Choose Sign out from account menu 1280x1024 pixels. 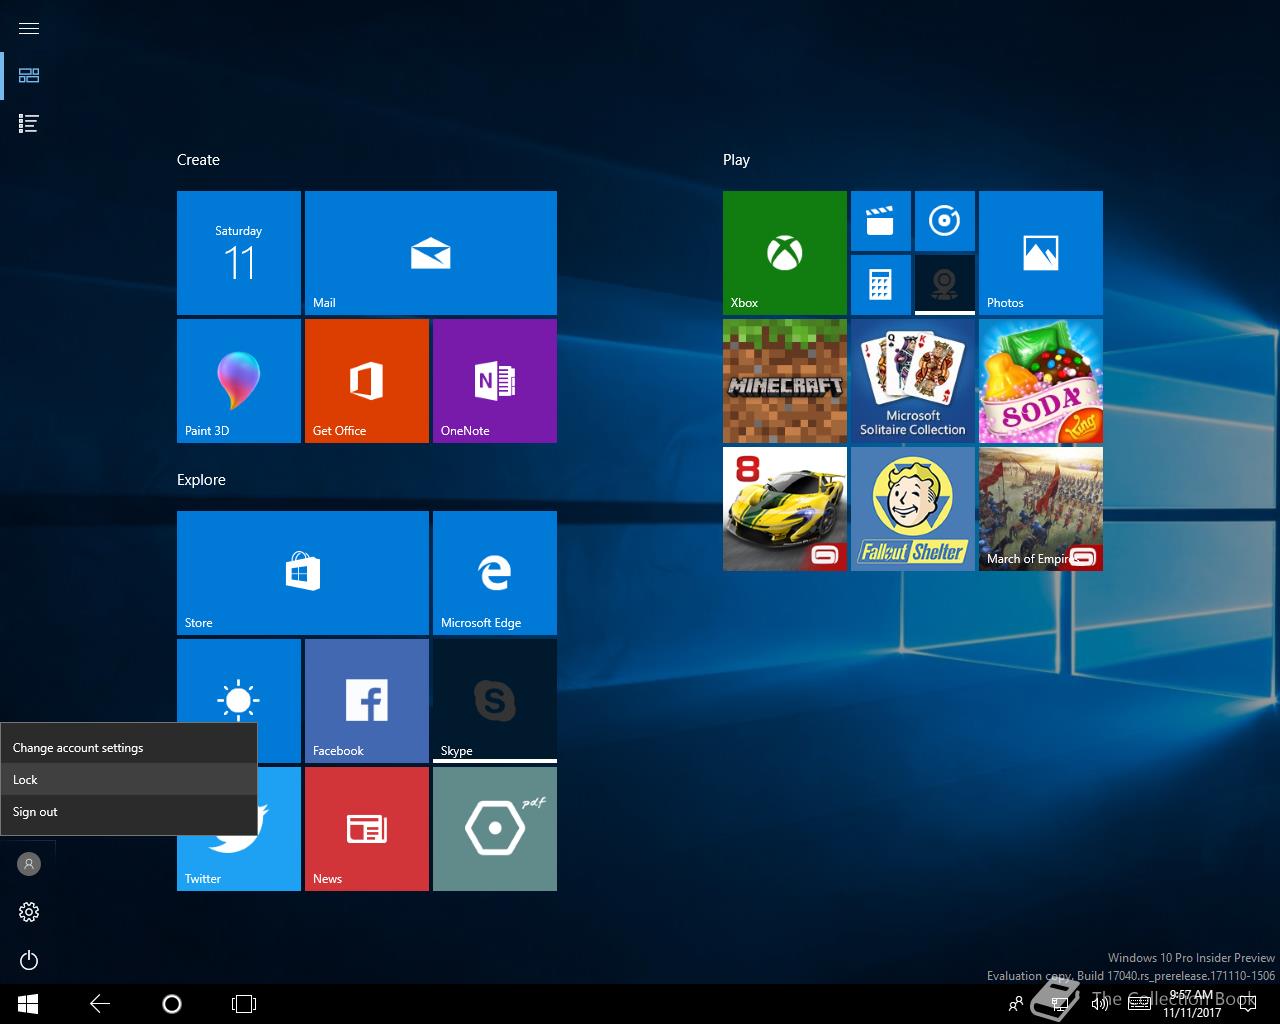click(x=129, y=812)
